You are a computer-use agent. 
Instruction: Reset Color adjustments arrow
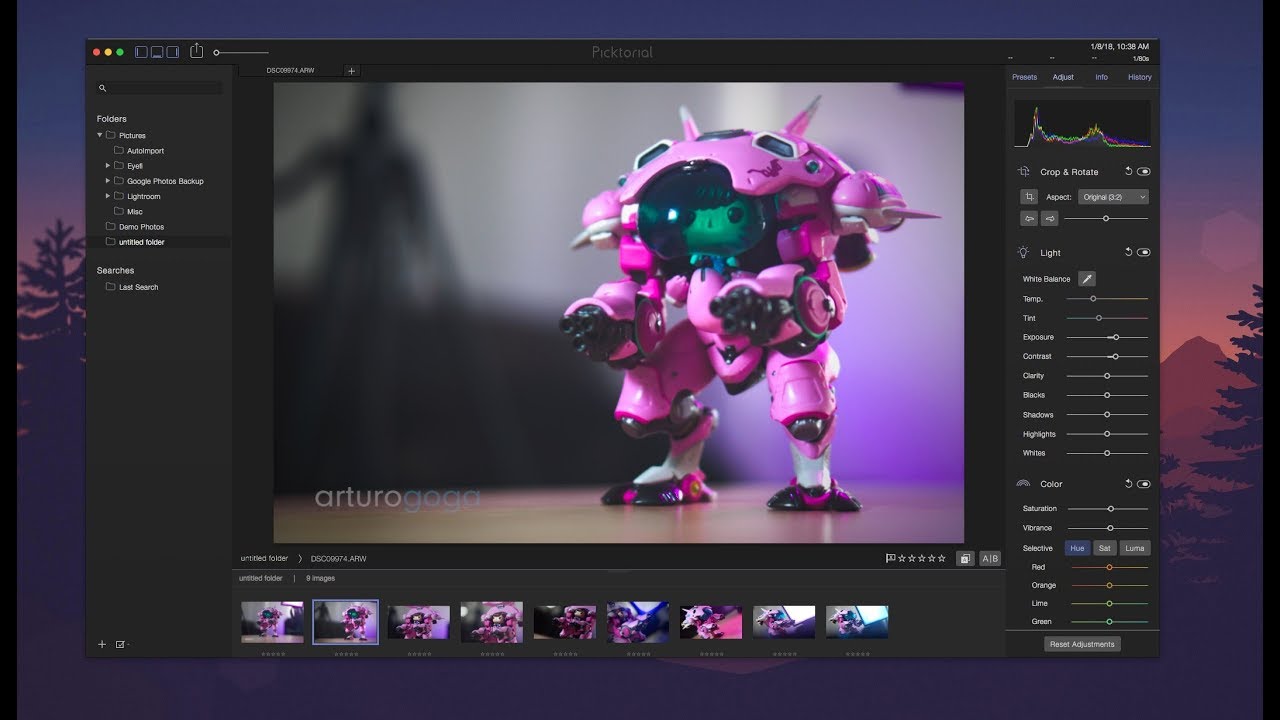pyautogui.click(x=1128, y=484)
